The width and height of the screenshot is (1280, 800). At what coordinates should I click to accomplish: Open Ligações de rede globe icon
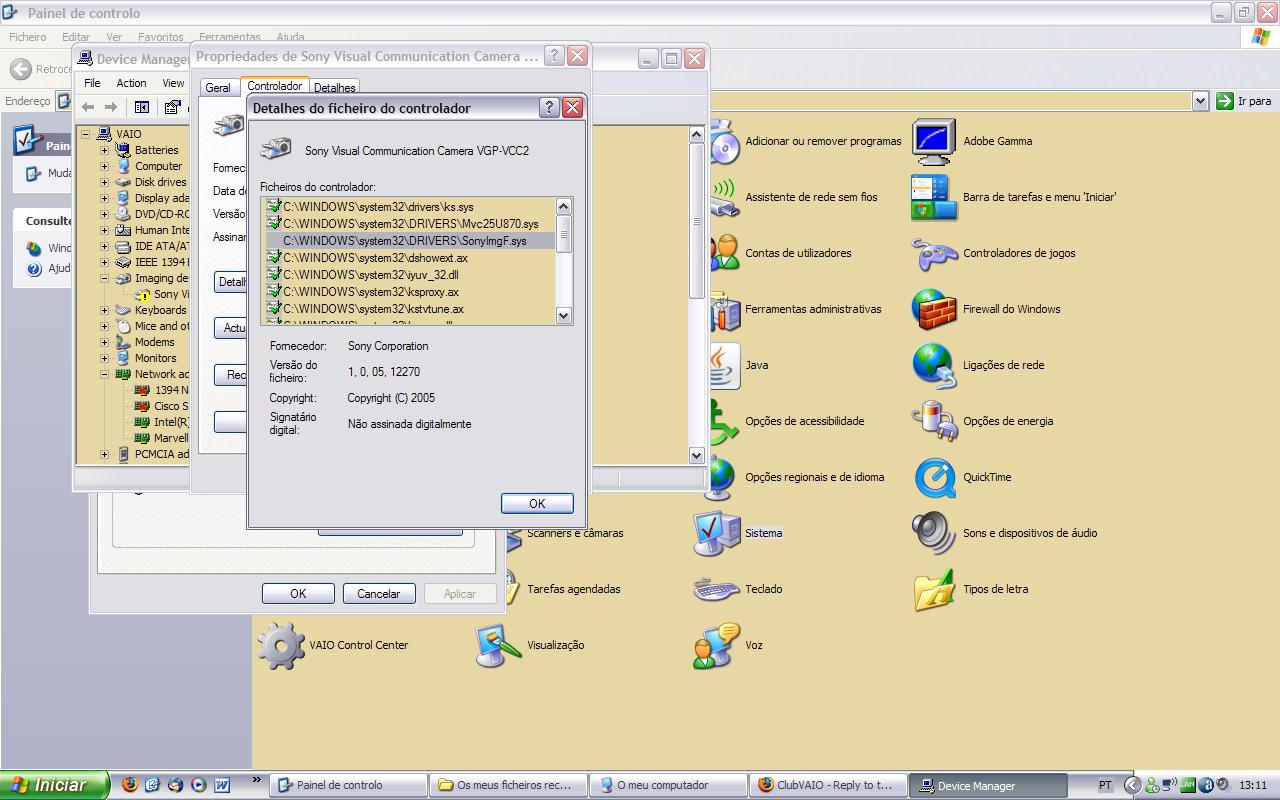click(934, 365)
